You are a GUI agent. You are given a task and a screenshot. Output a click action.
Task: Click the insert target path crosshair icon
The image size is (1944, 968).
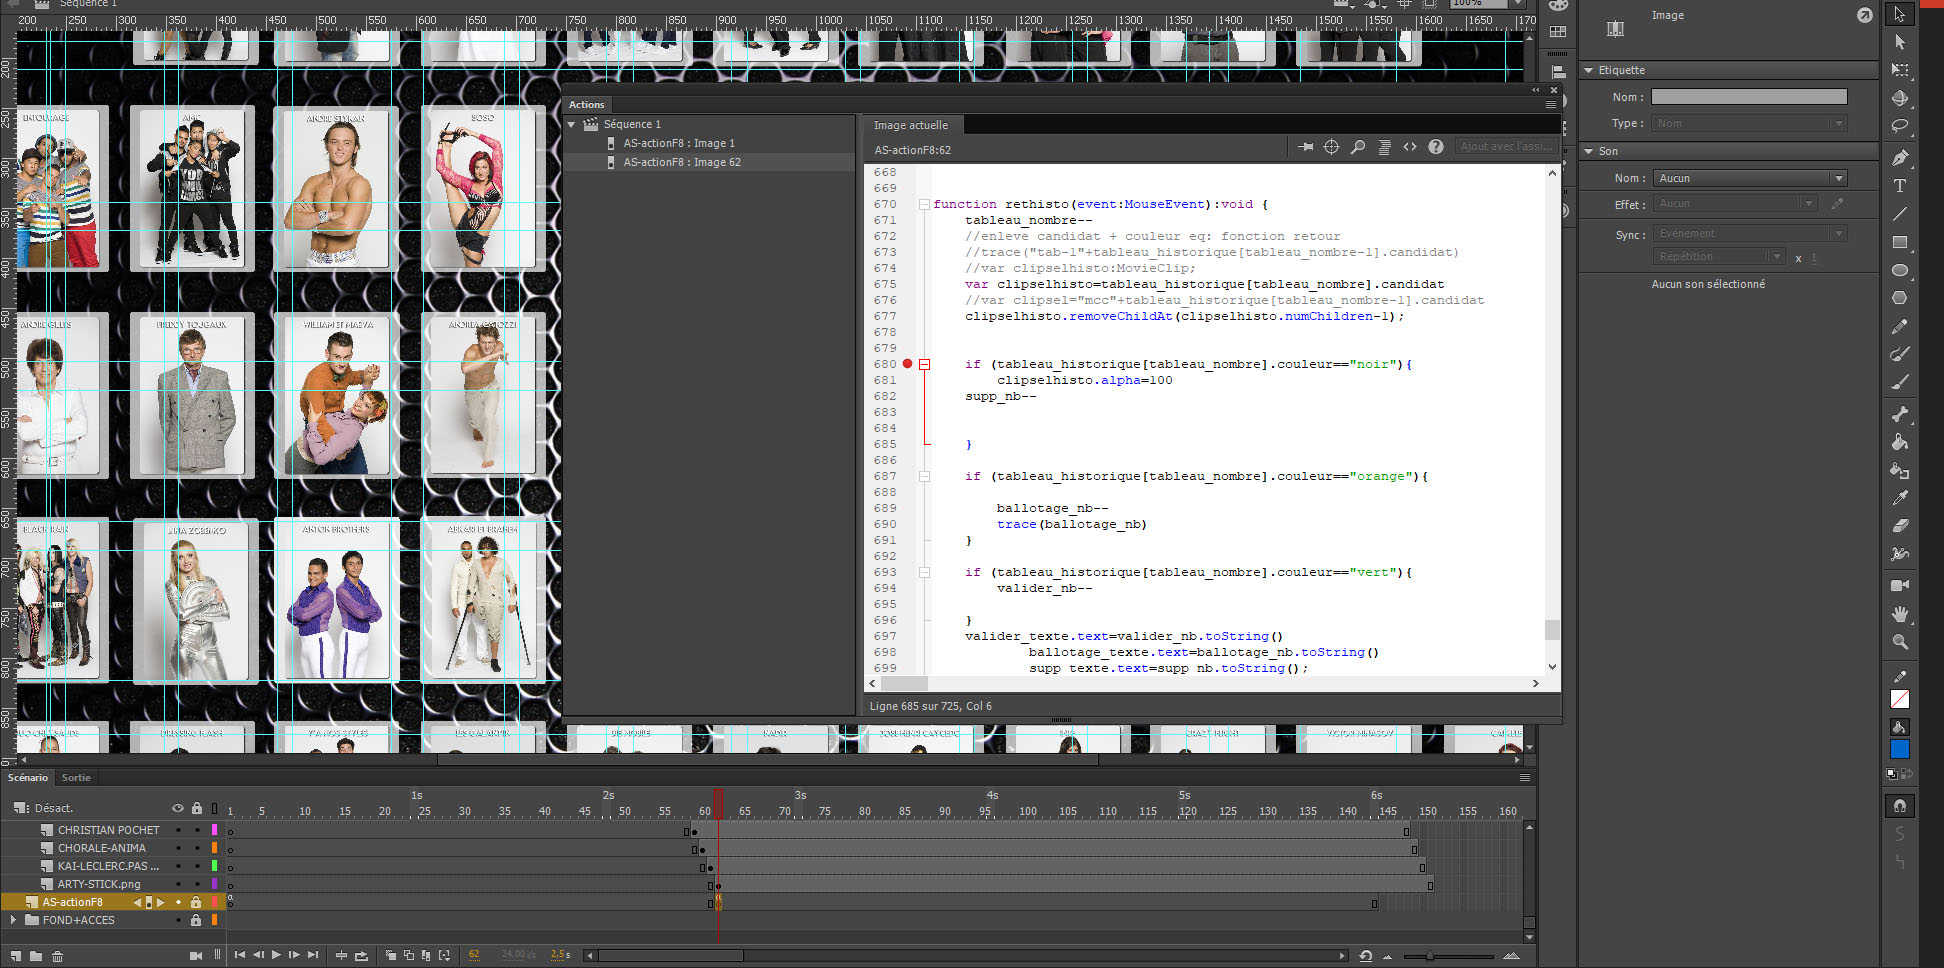pyautogui.click(x=1332, y=147)
